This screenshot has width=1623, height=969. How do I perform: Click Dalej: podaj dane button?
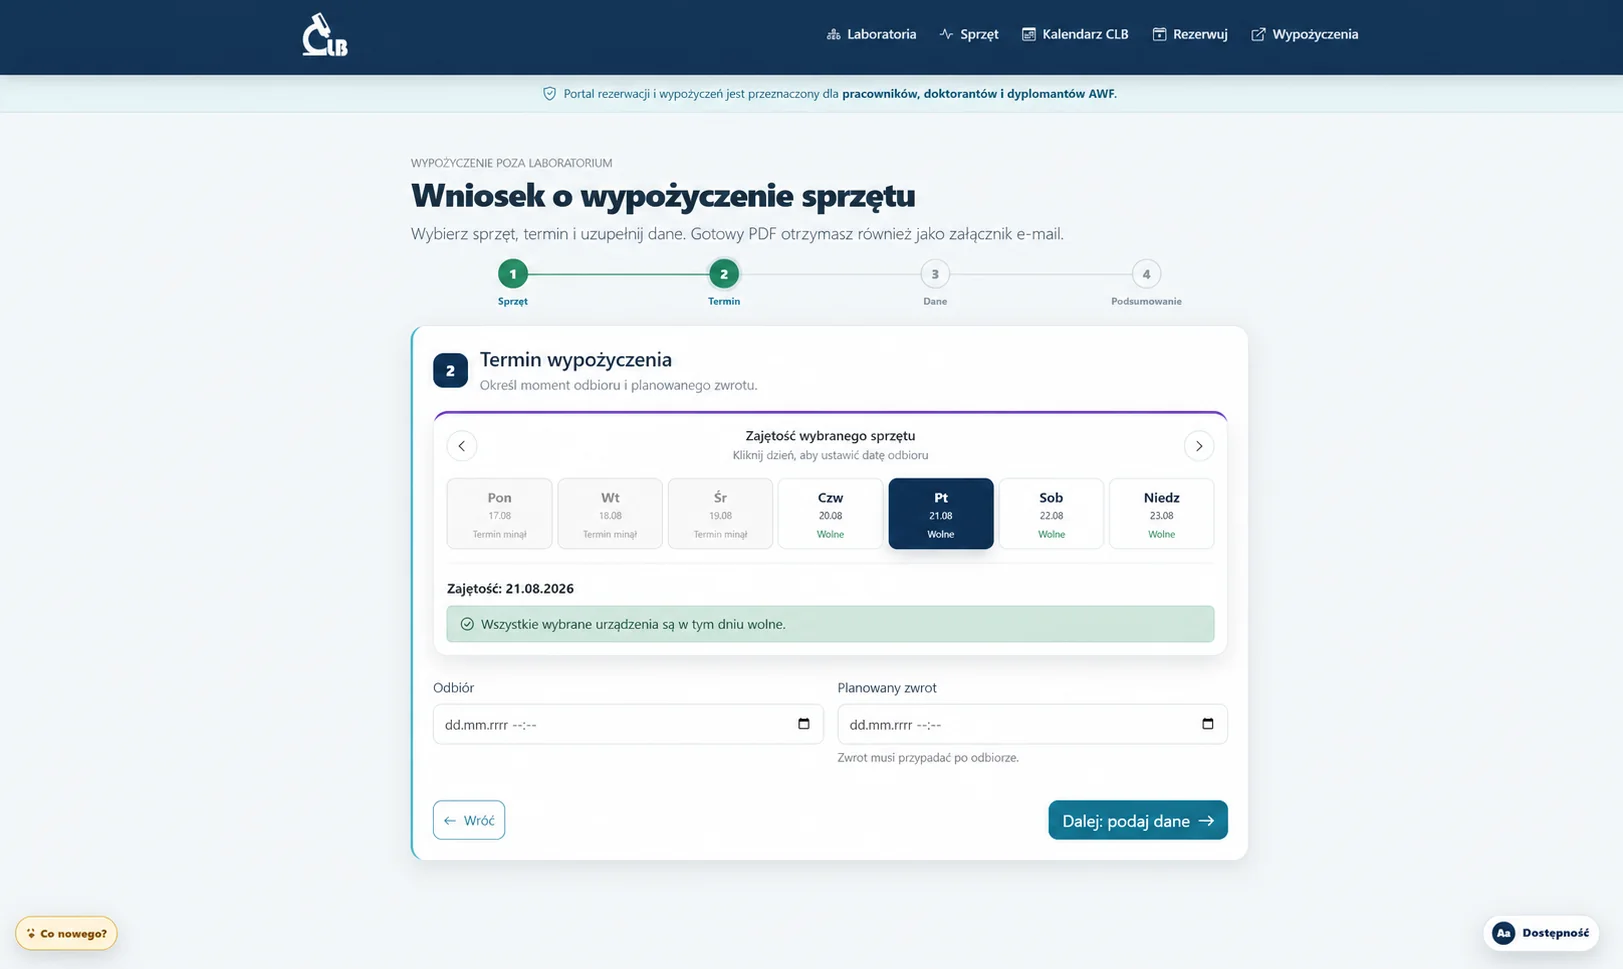(1138, 820)
